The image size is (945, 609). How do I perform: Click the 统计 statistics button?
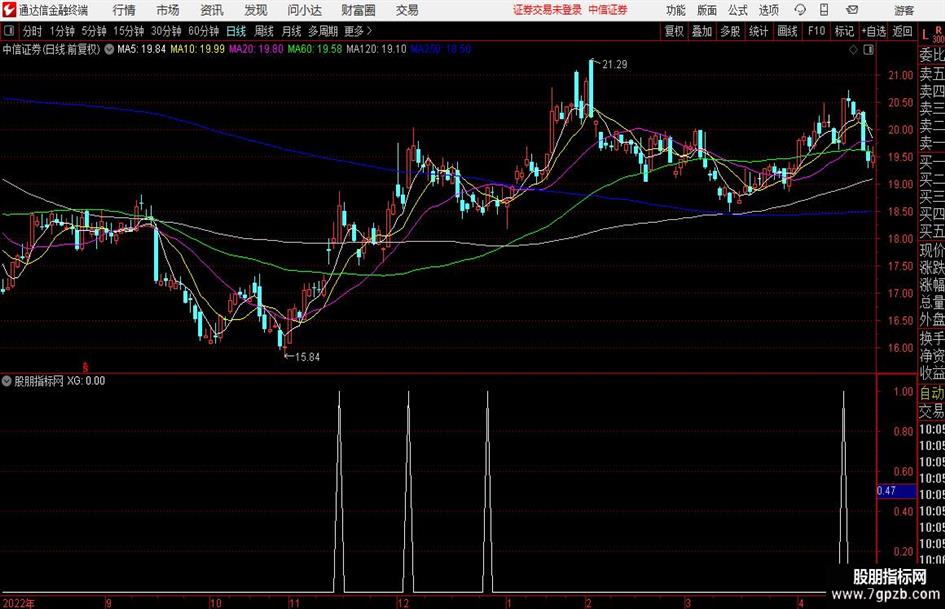759,31
